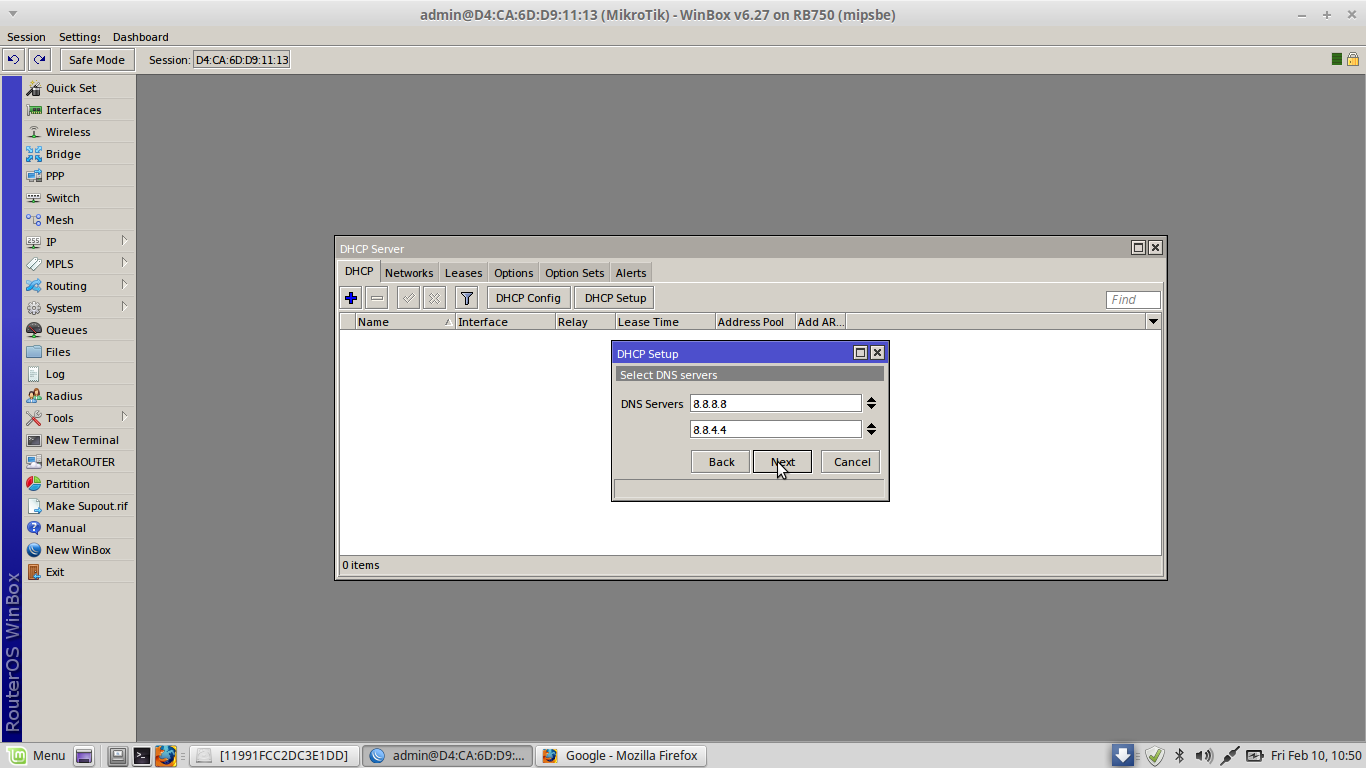Click the disable cross toolbar icon
Viewport: 1366px width, 768px height.
click(x=434, y=298)
